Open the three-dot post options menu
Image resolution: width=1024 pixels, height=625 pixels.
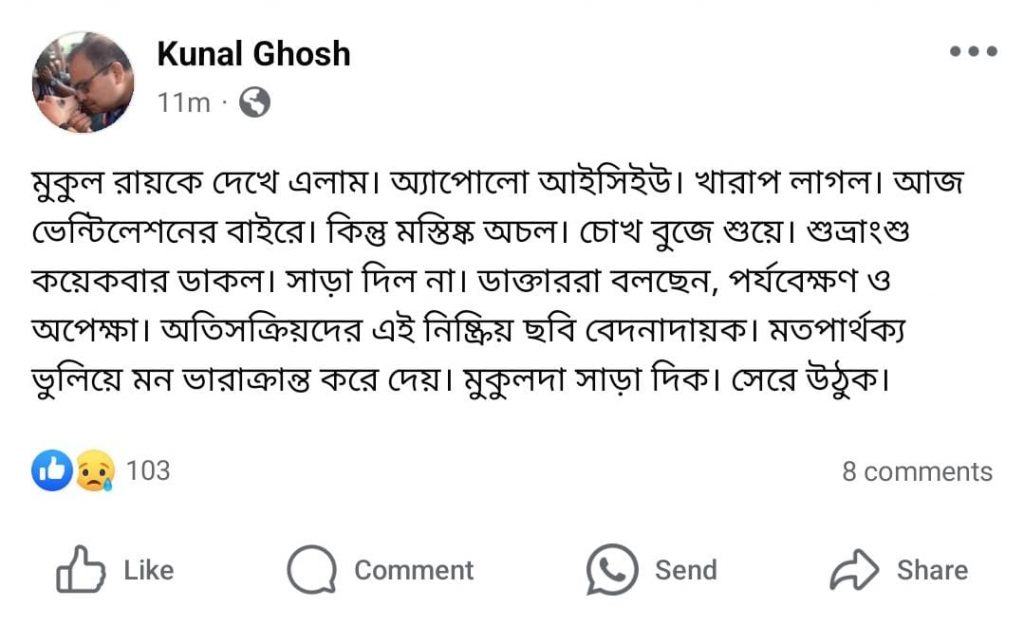pyautogui.click(x=973, y=52)
